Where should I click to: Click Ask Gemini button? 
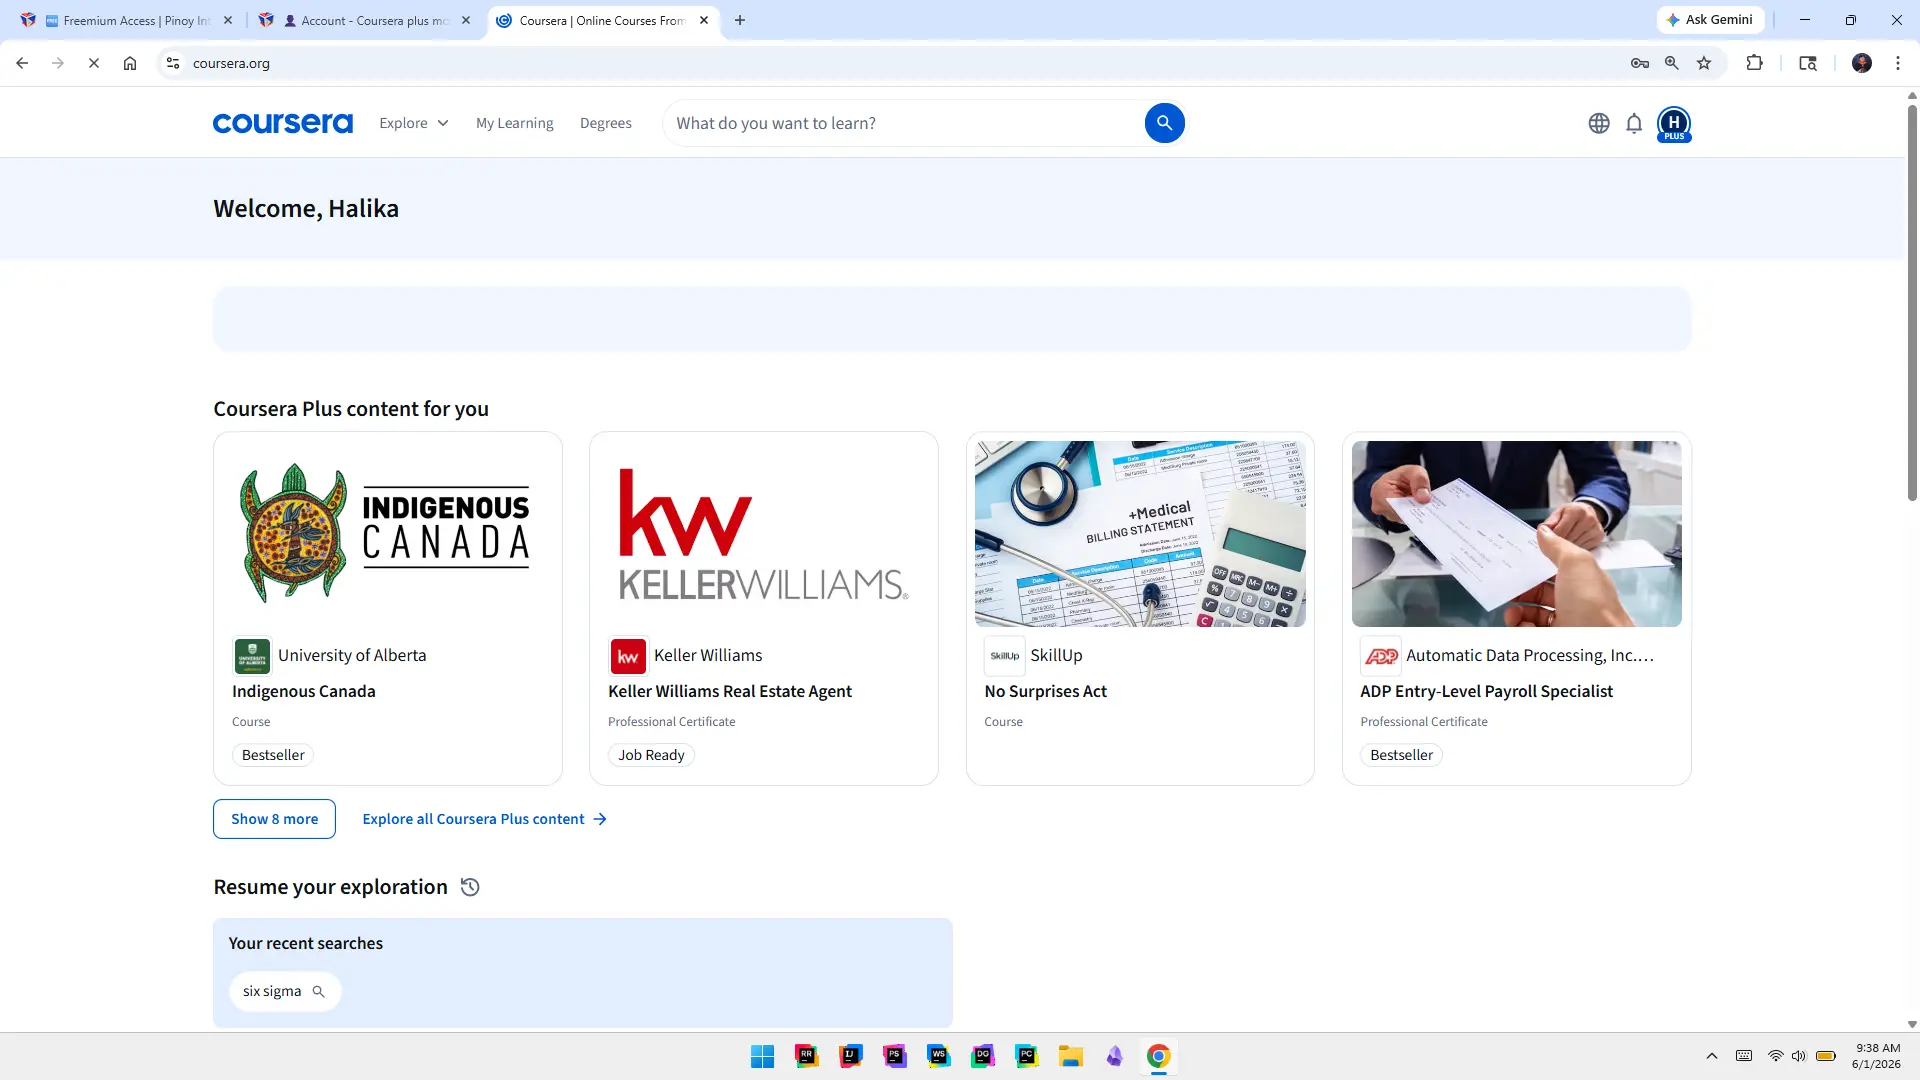[x=1710, y=20]
